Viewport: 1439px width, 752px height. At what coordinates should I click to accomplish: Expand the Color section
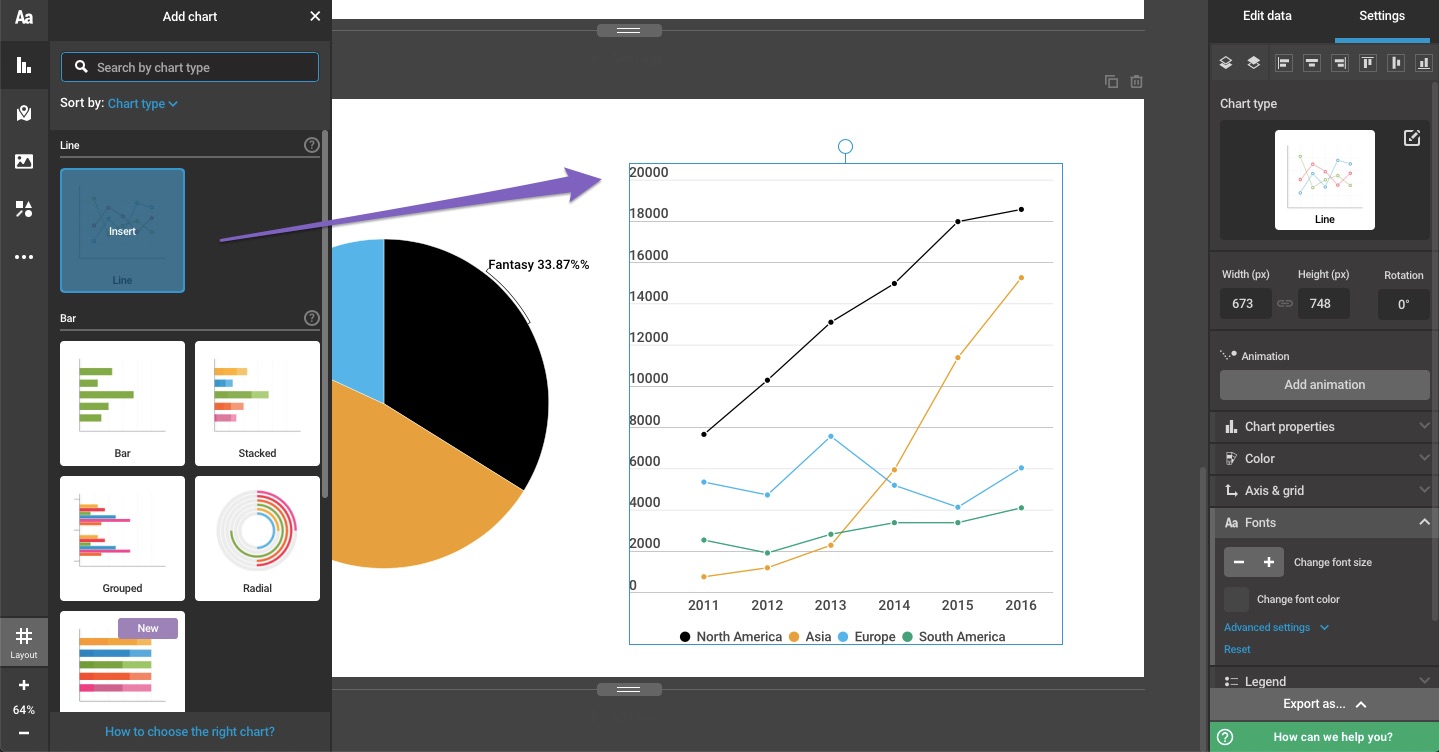[1324, 458]
